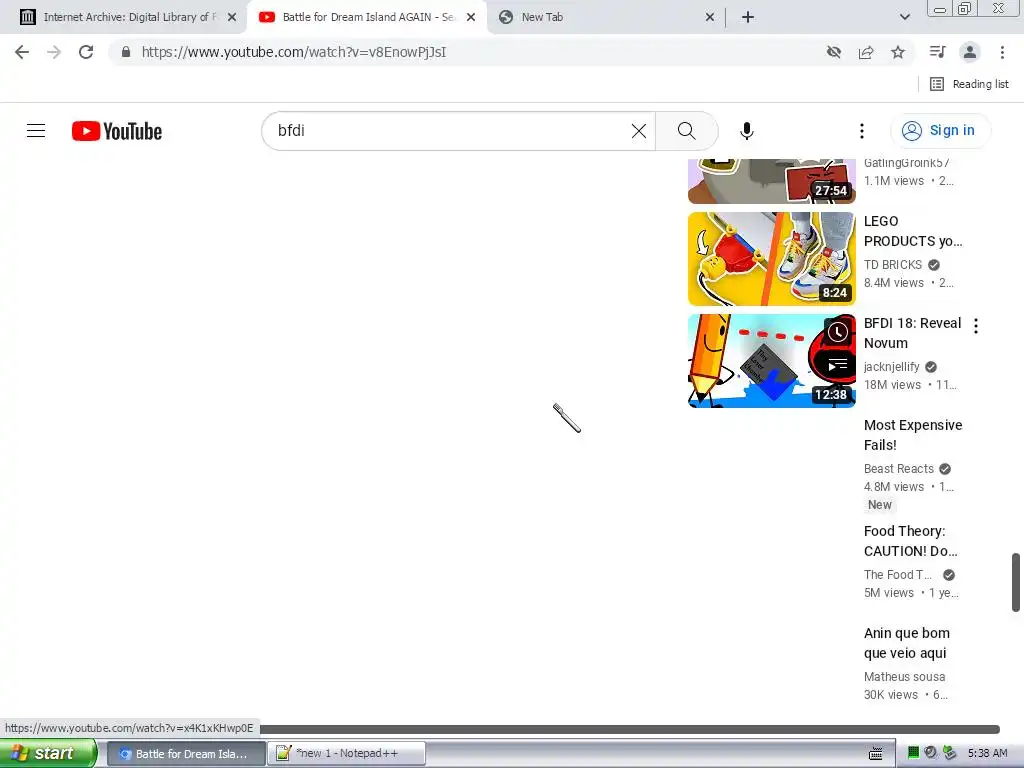Screen dimensions: 1024x768
Task: Open Food Theory: CAUTION video title
Action: tap(910, 541)
